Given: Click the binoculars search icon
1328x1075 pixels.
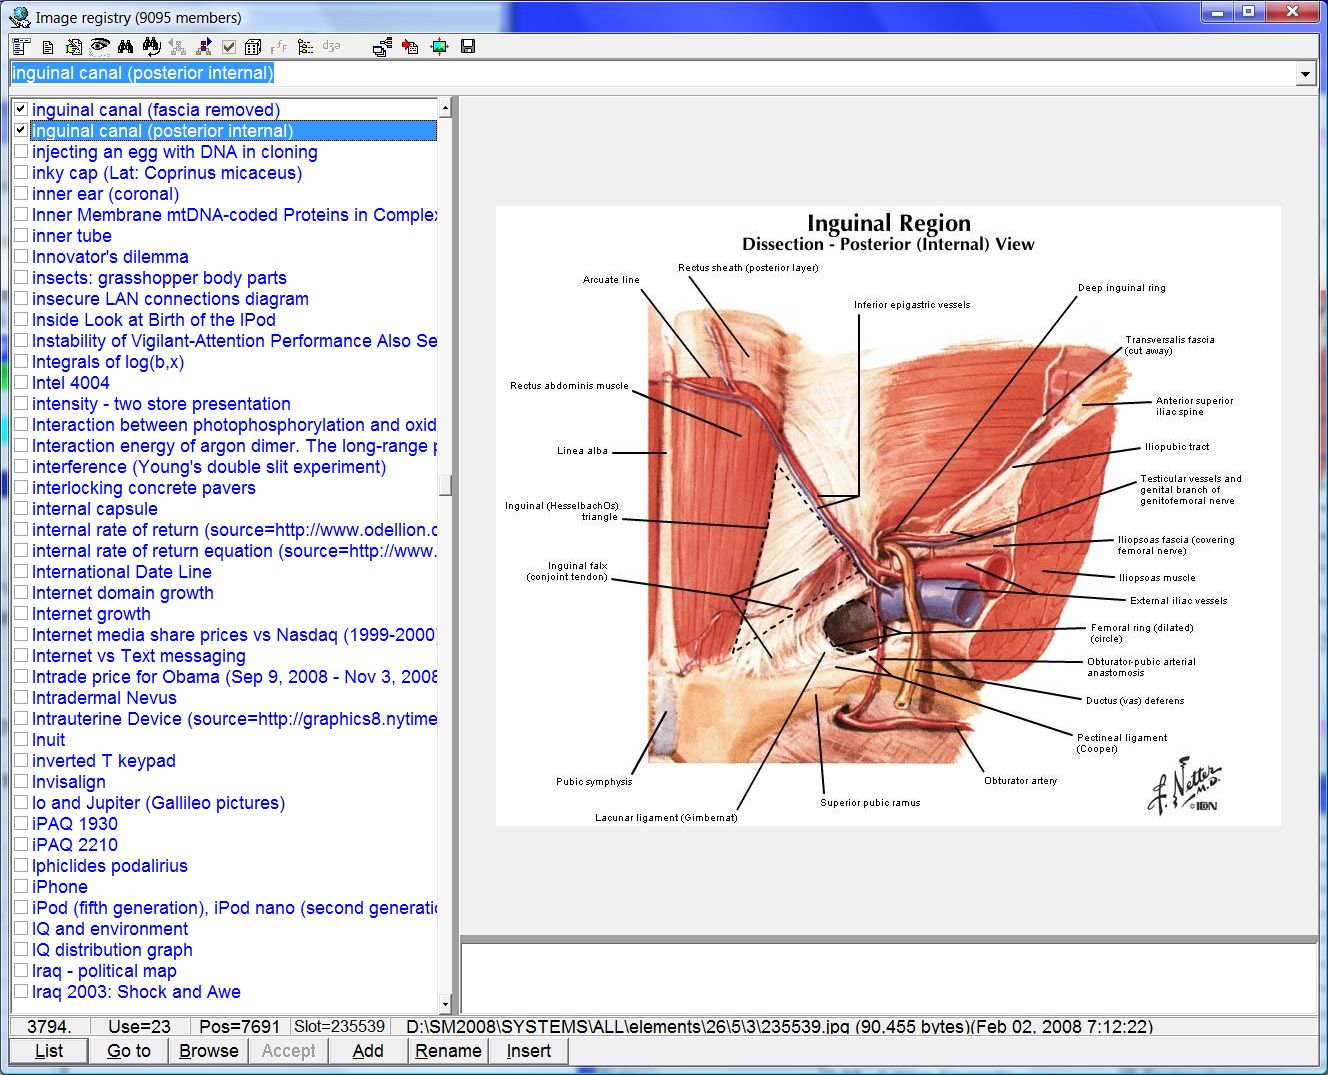Looking at the screenshot, I should tap(125, 47).
